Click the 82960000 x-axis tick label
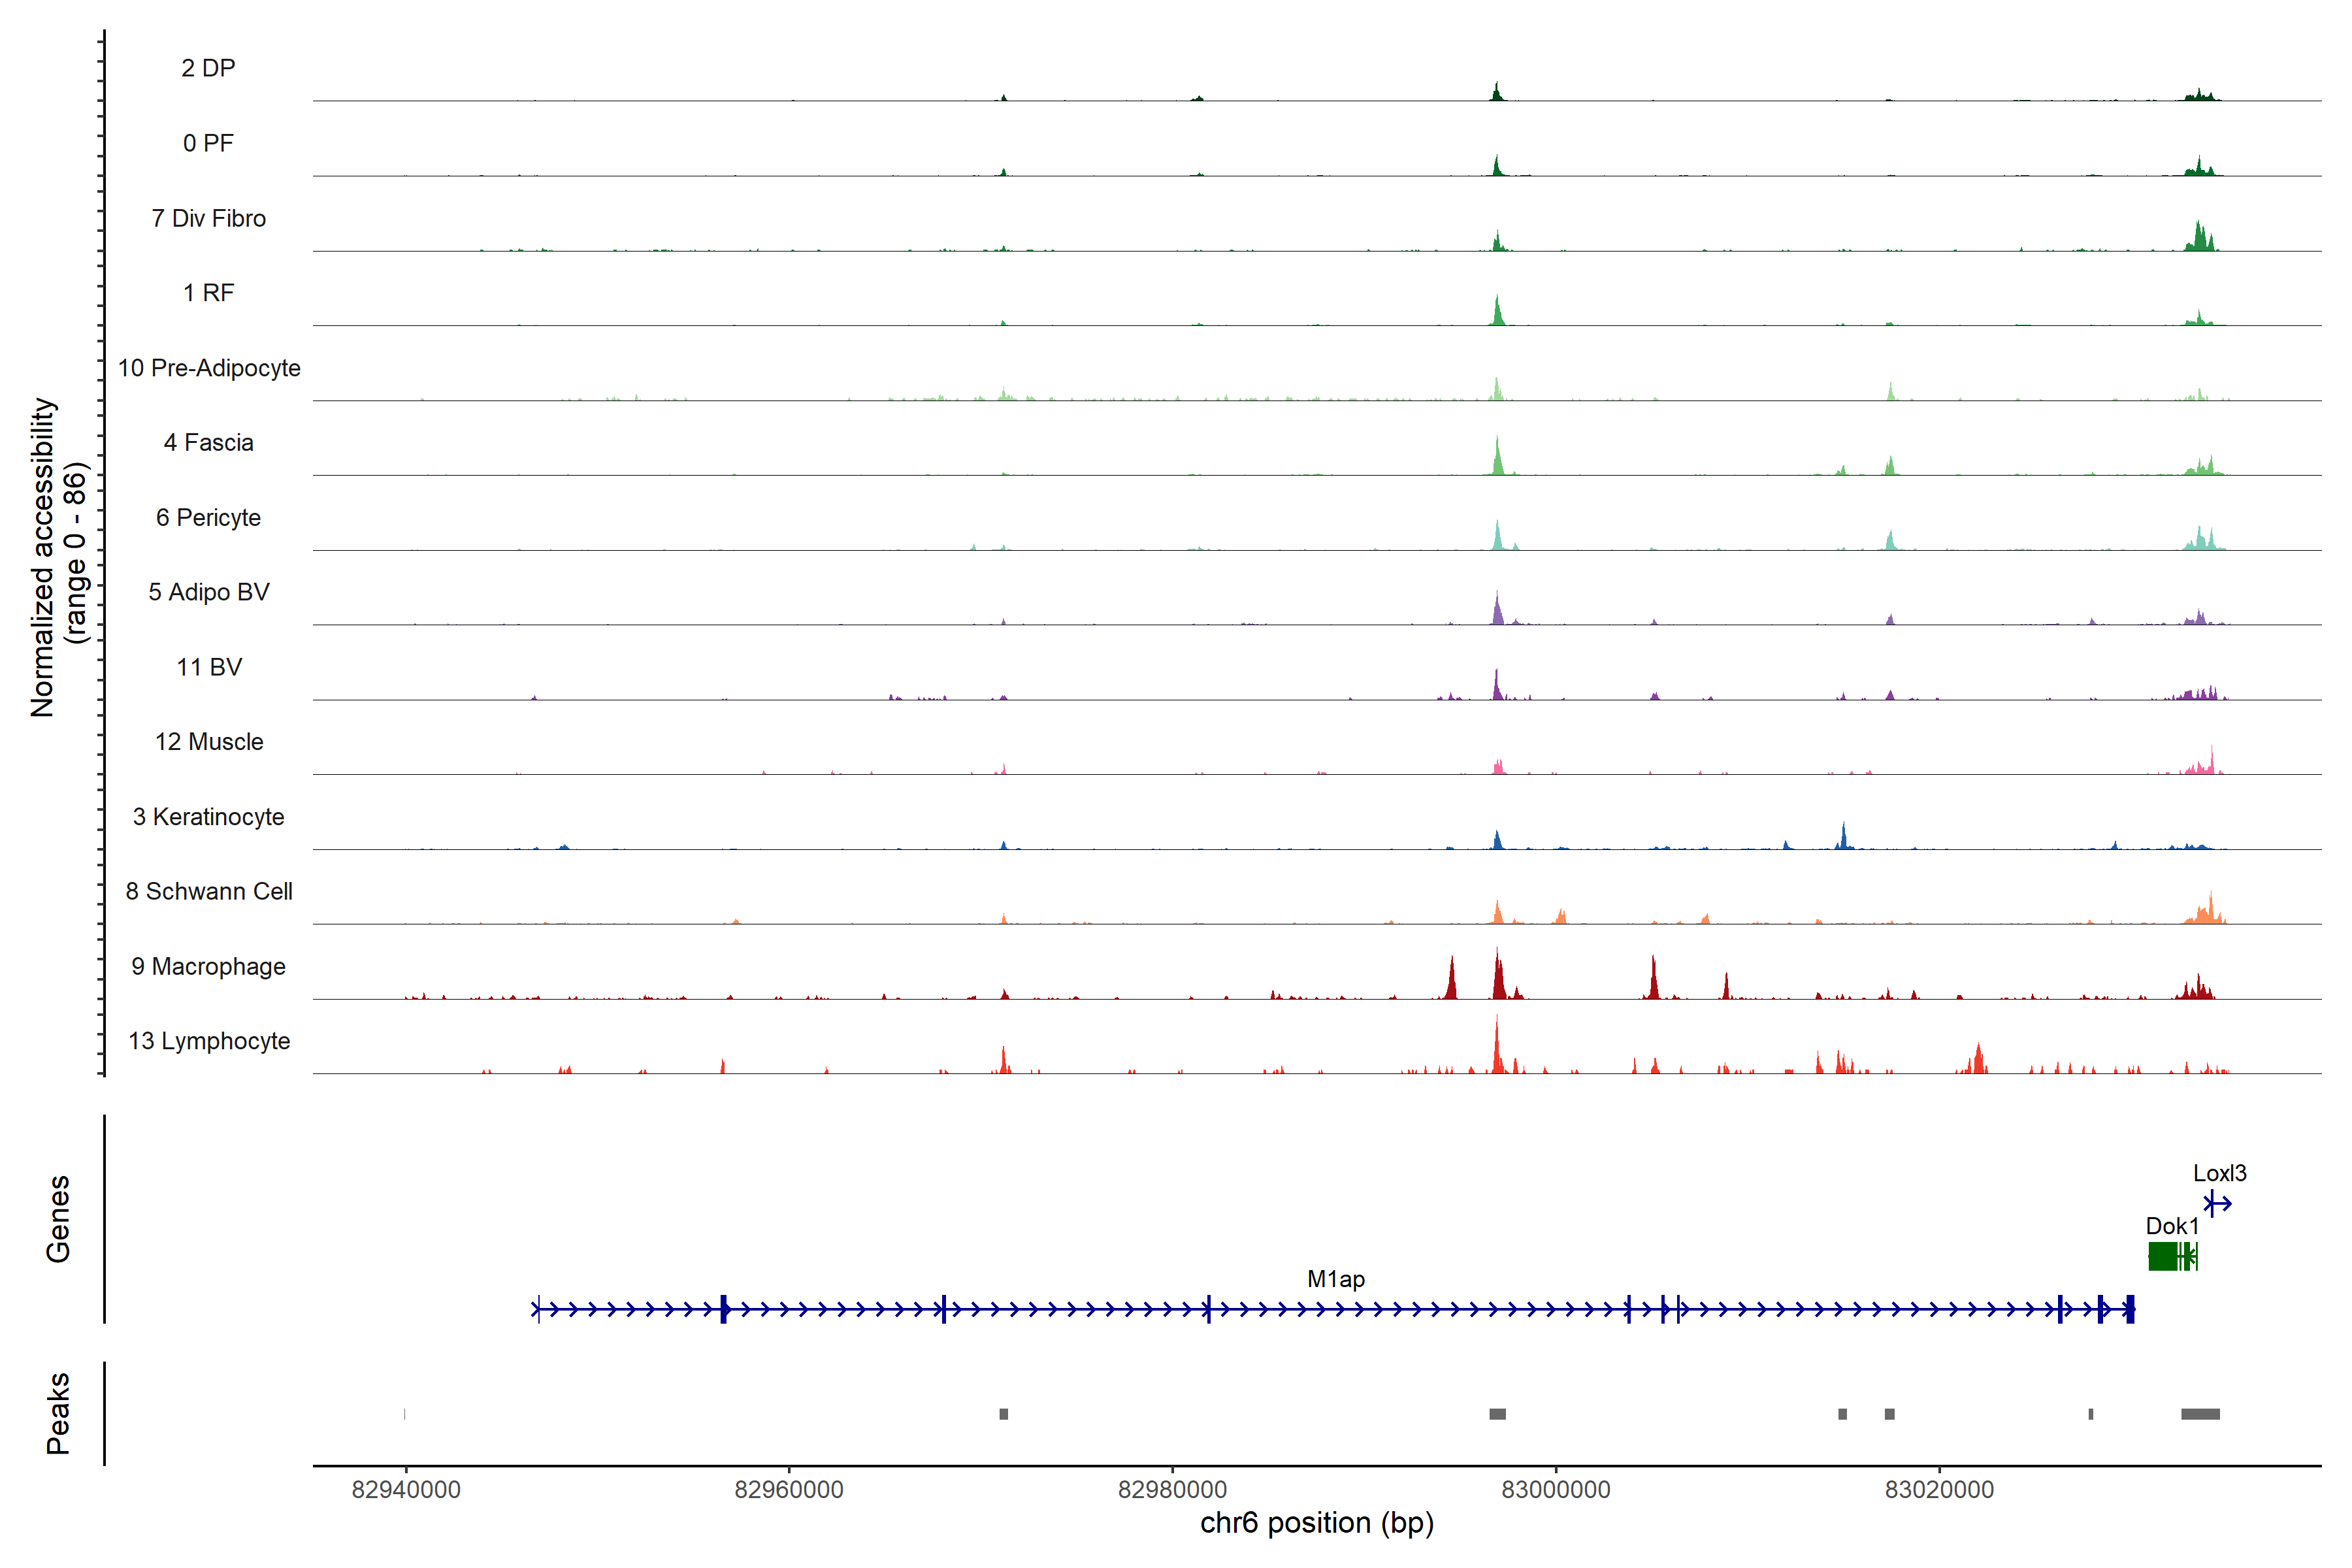 pos(789,1489)
